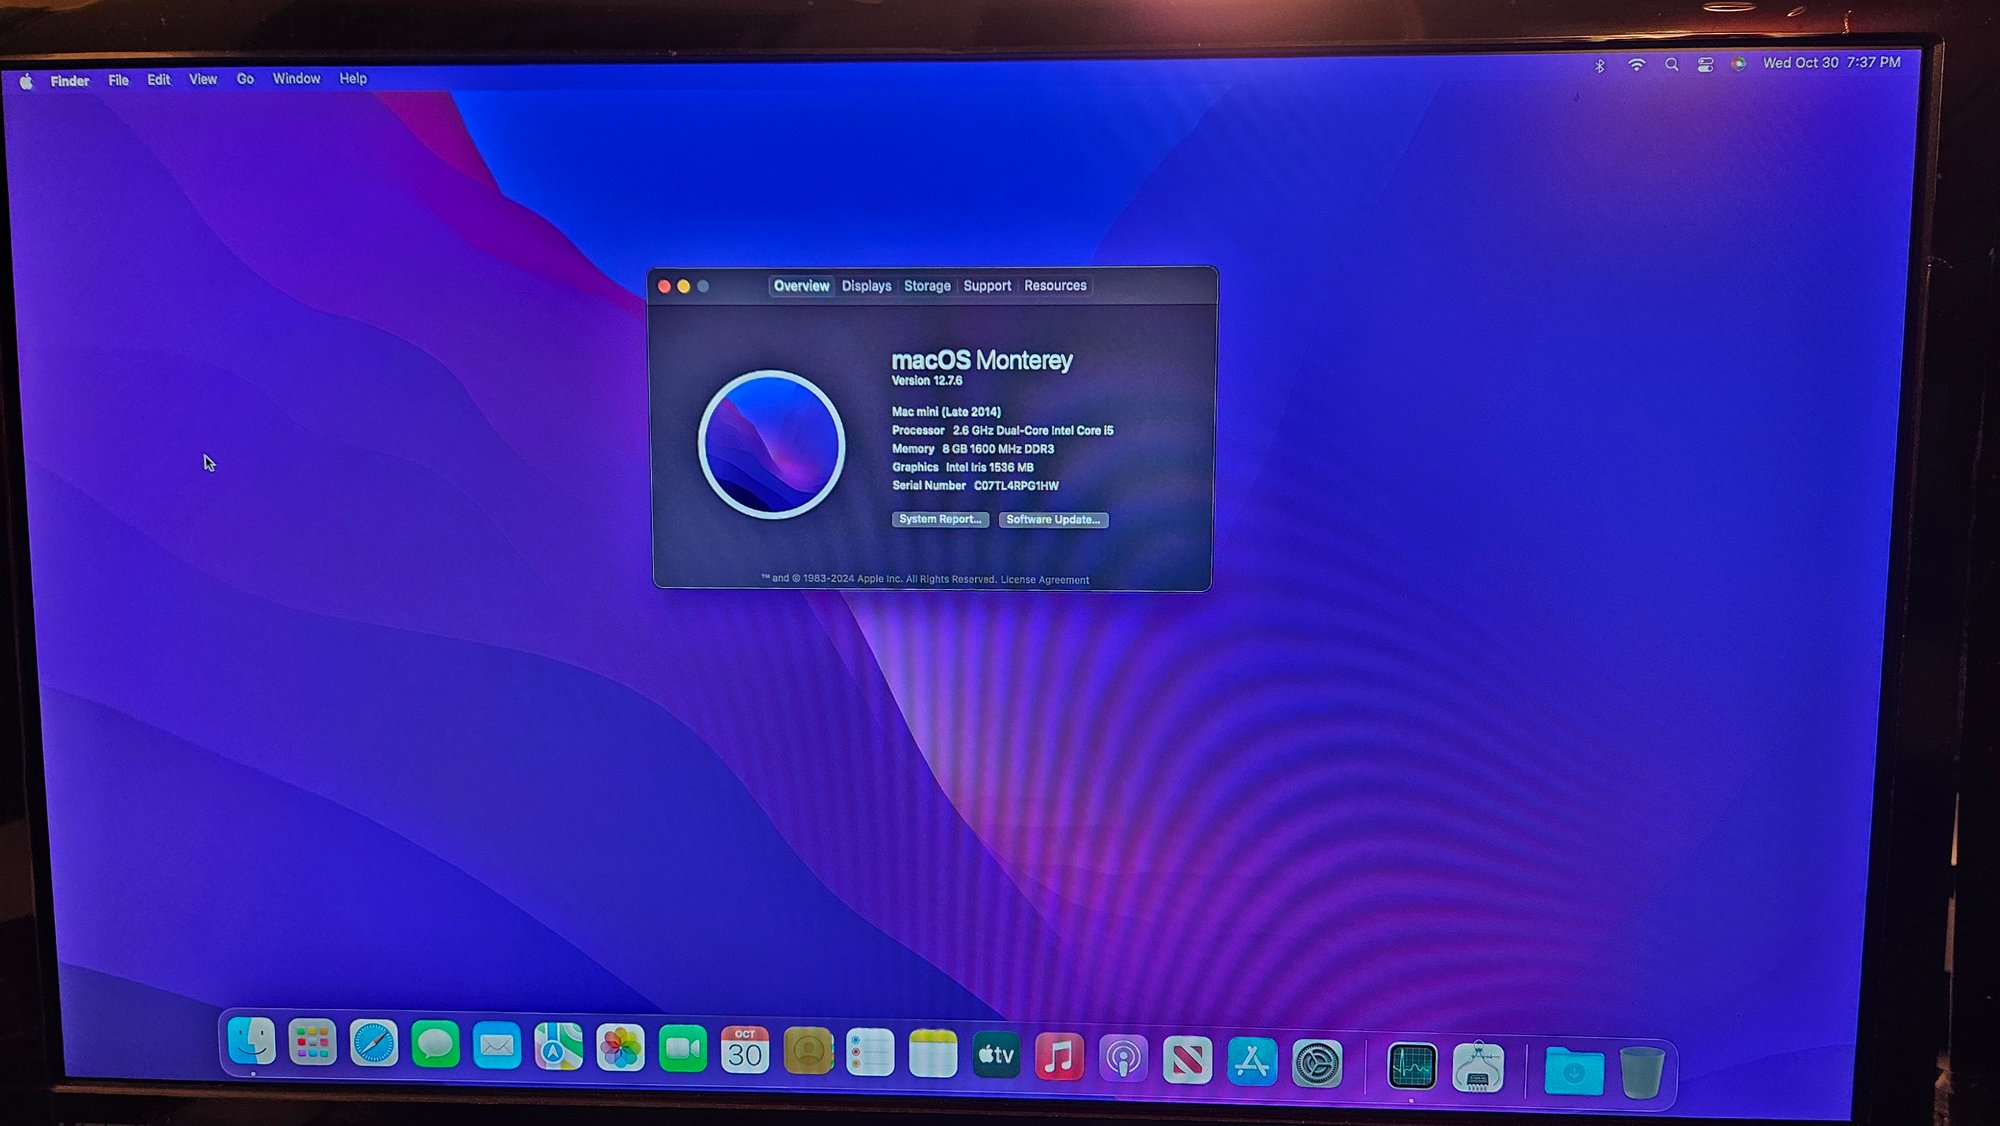Open Safari from the dock
Viewport: 2000px width, 1126px height.
click(x=374, y=1045)
